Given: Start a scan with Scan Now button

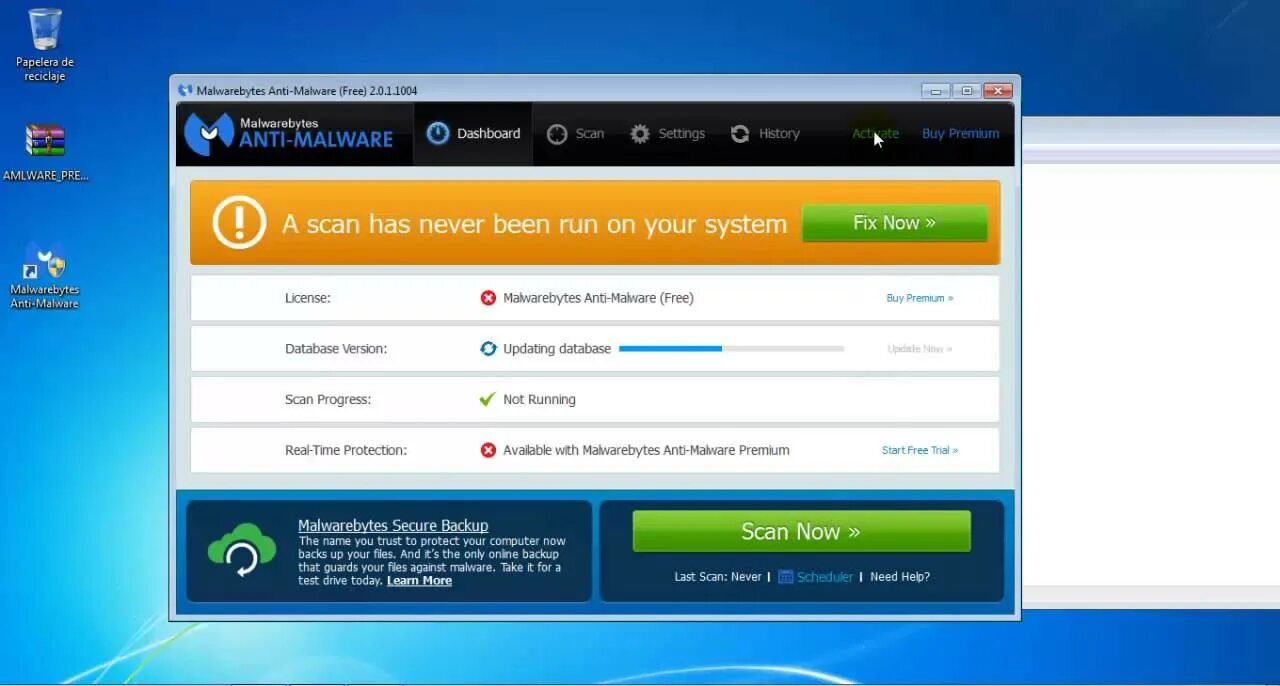Looking at the screenshot, I should click(x=801, y=531).
